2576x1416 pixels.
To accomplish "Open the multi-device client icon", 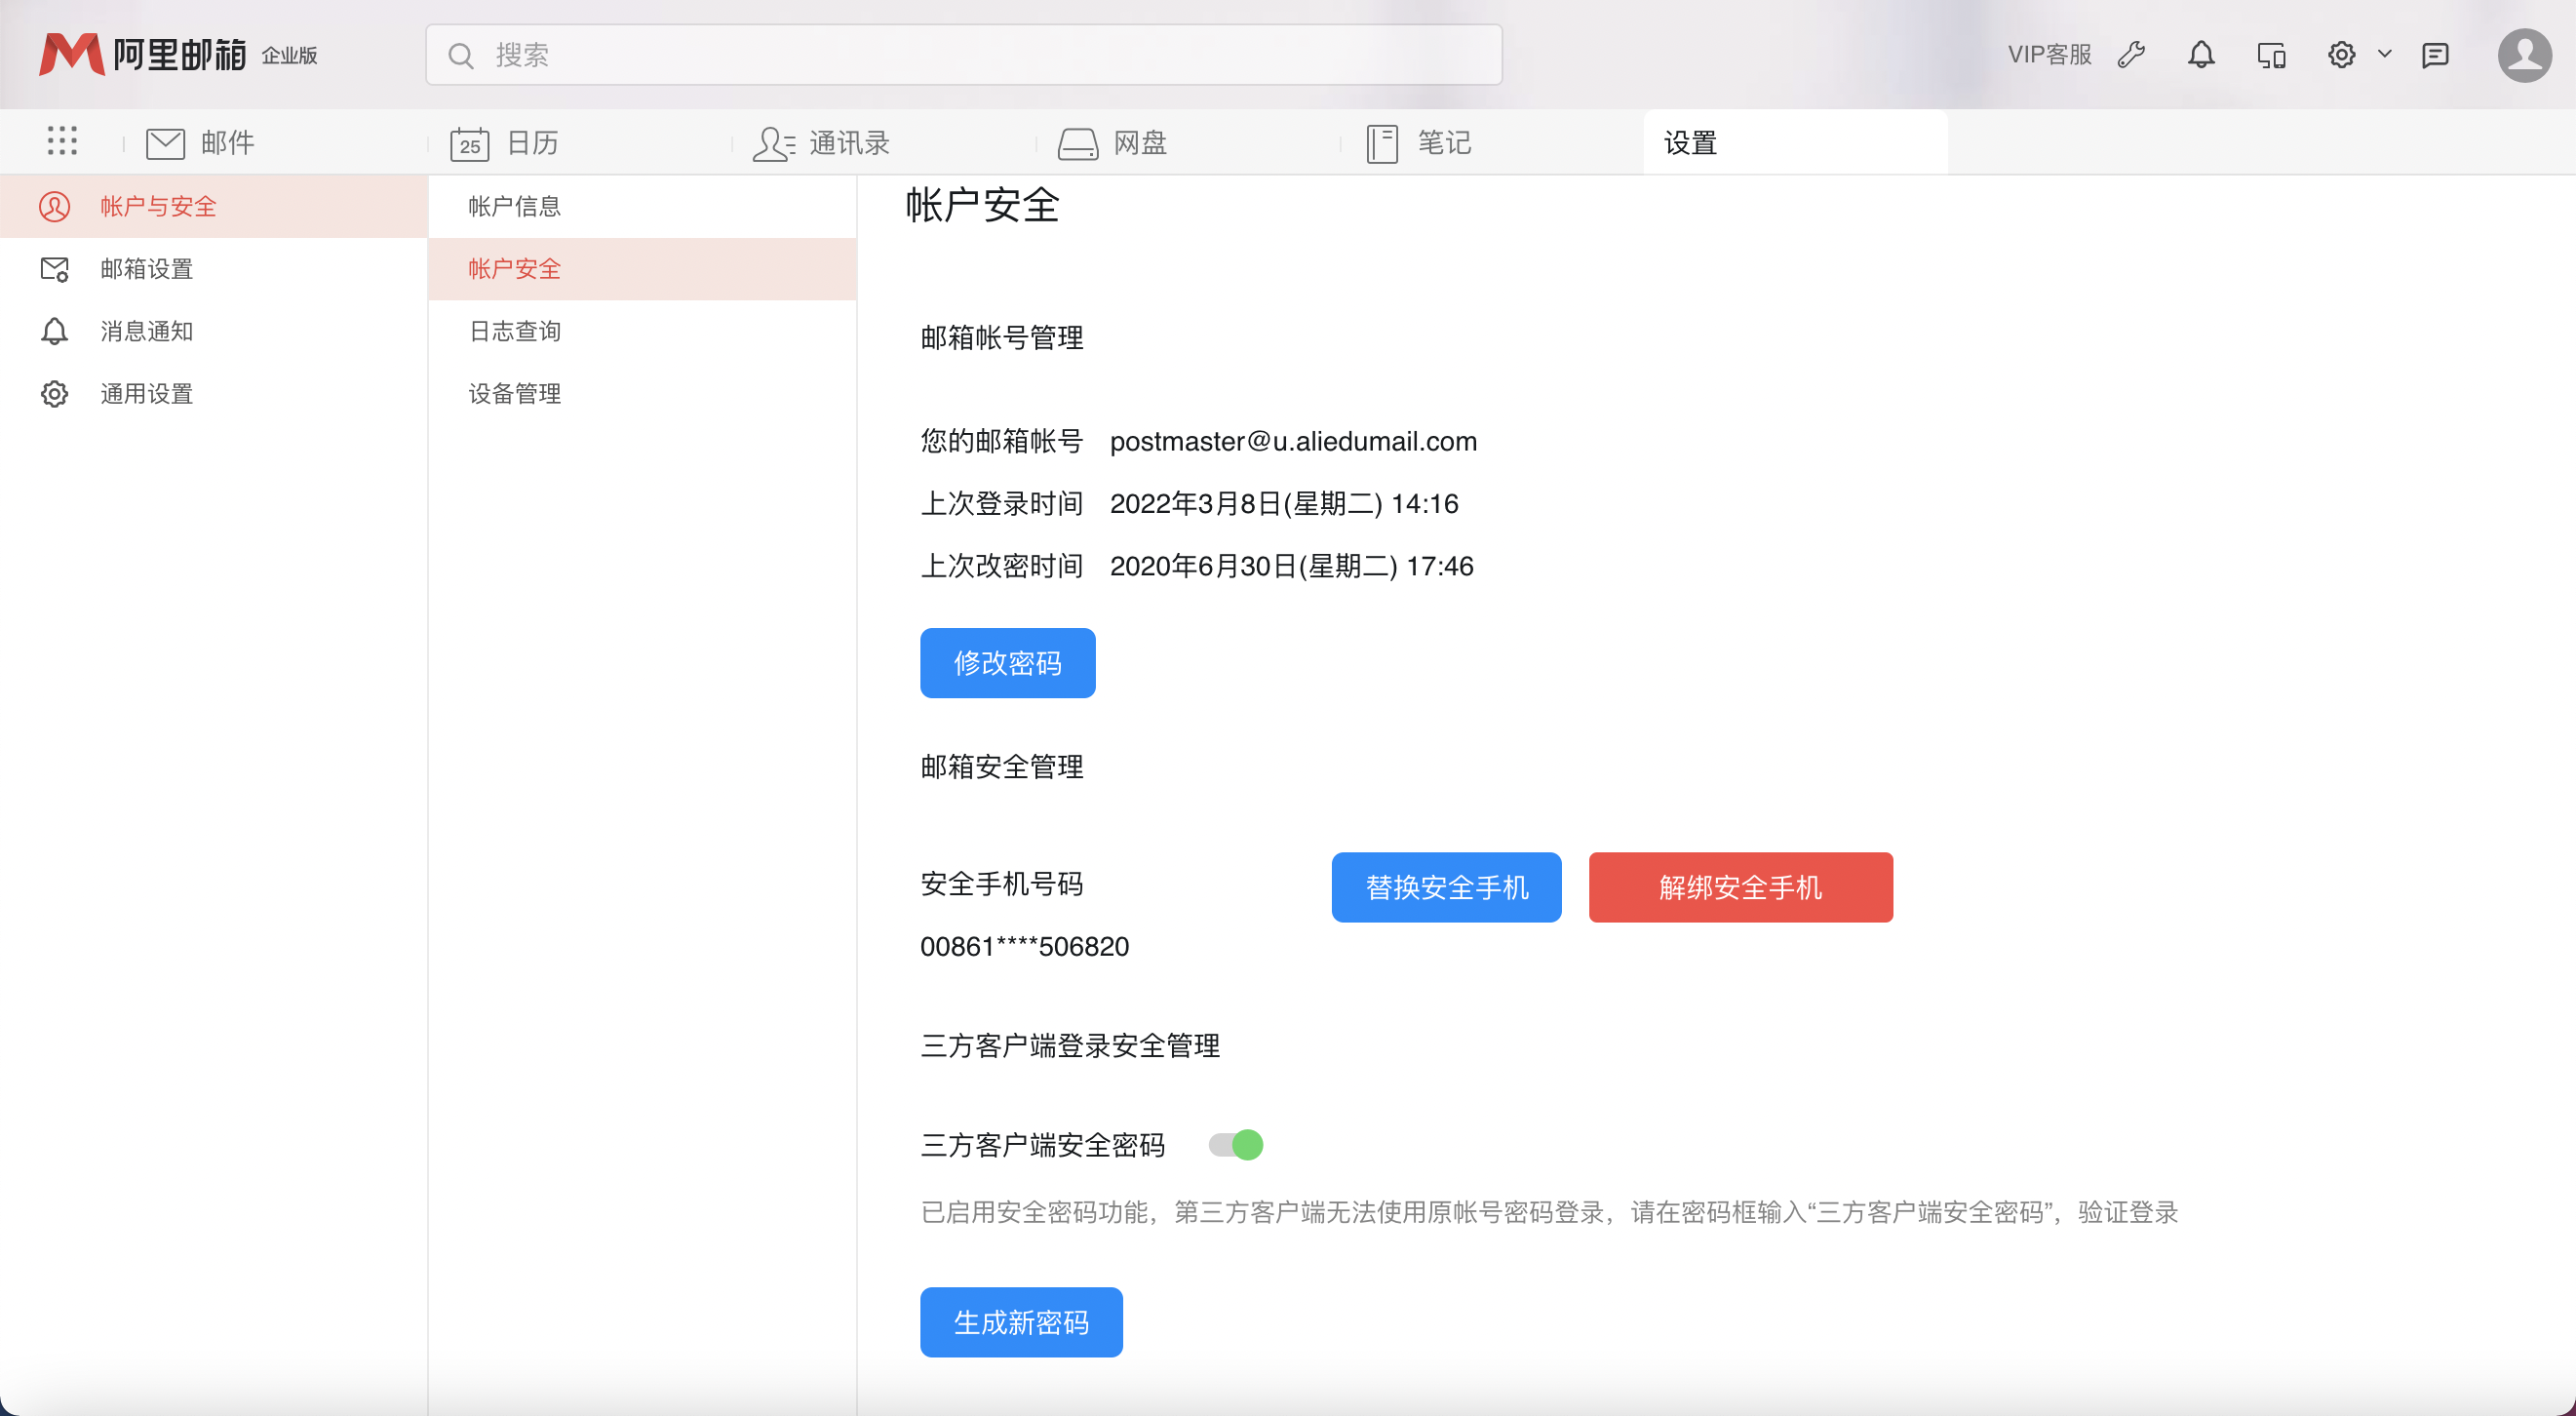I will coord(2271,55).
